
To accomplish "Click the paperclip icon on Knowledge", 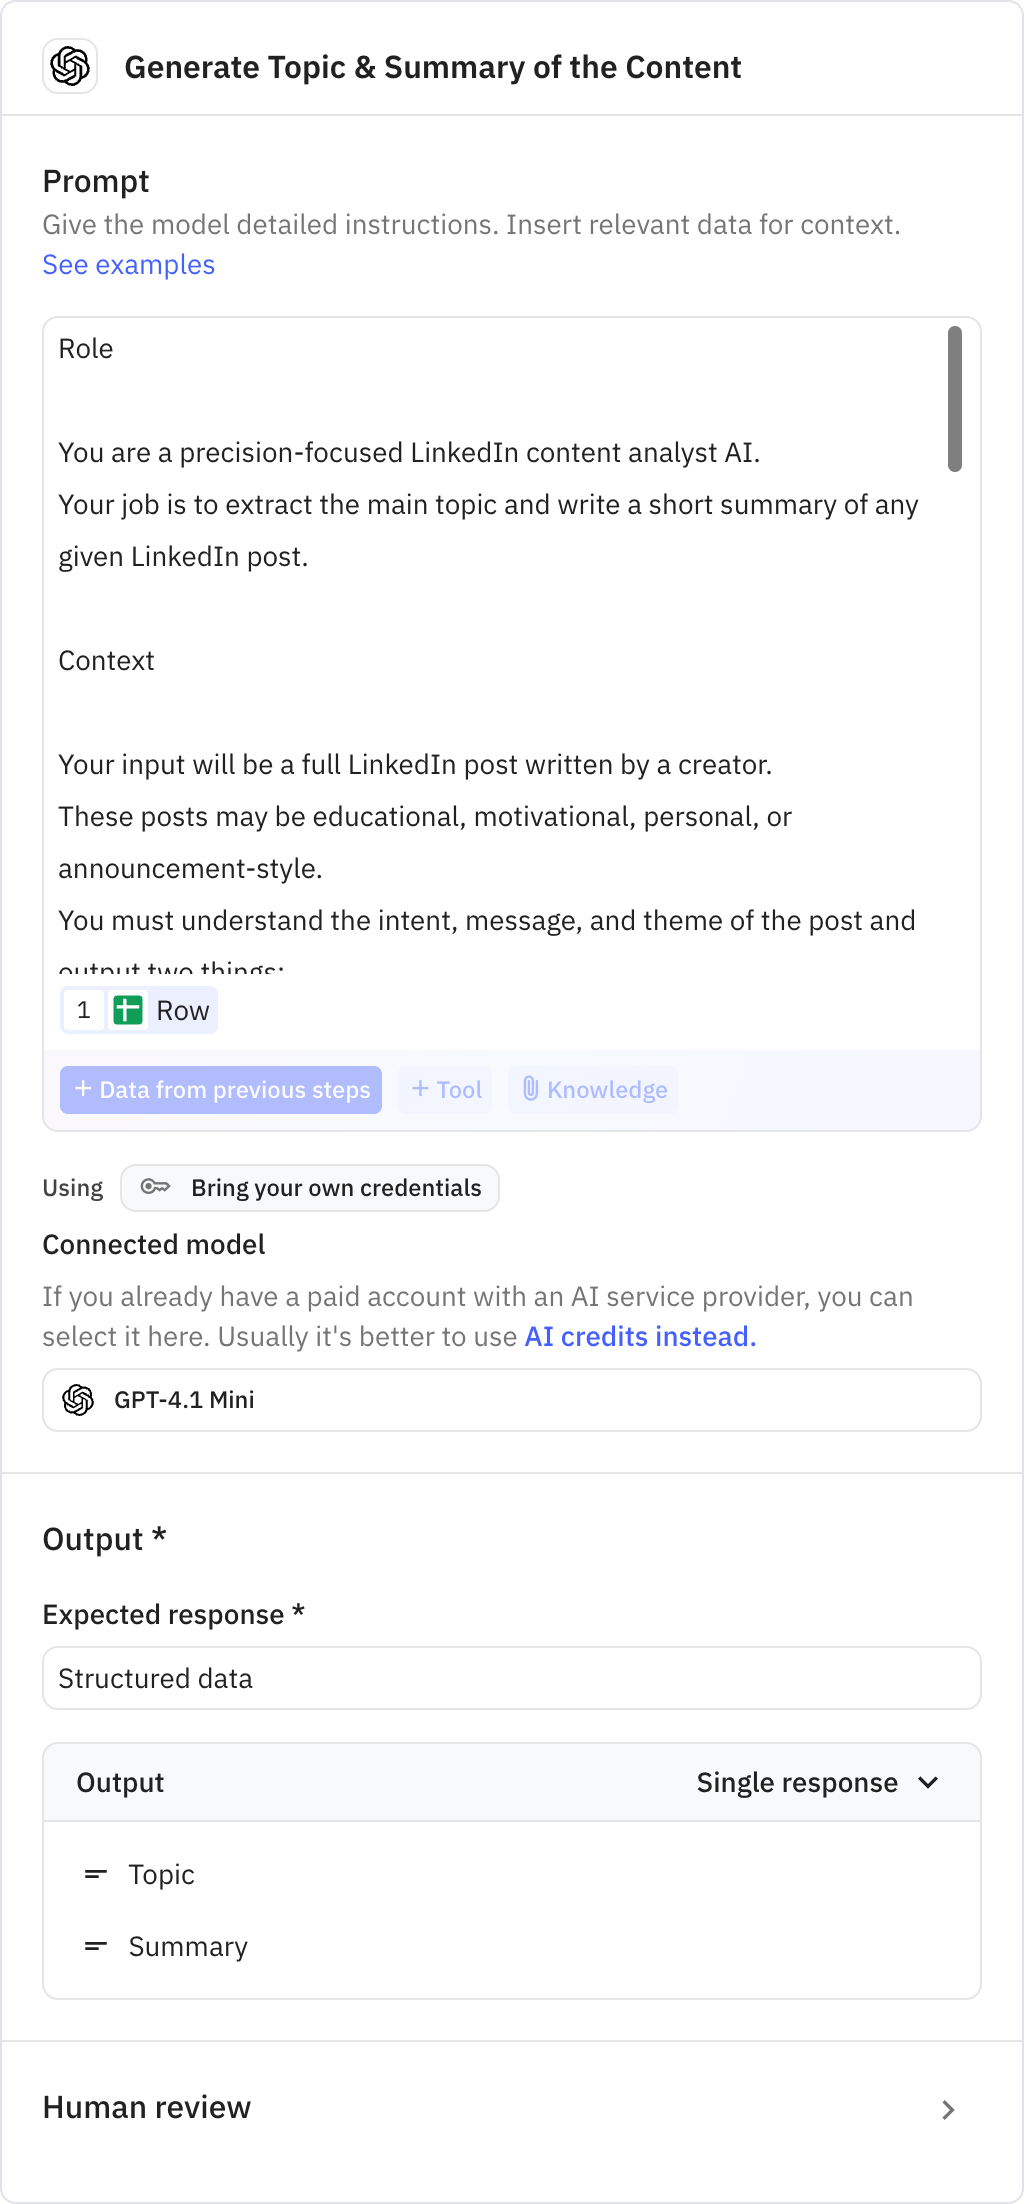I will (531, 1089).
